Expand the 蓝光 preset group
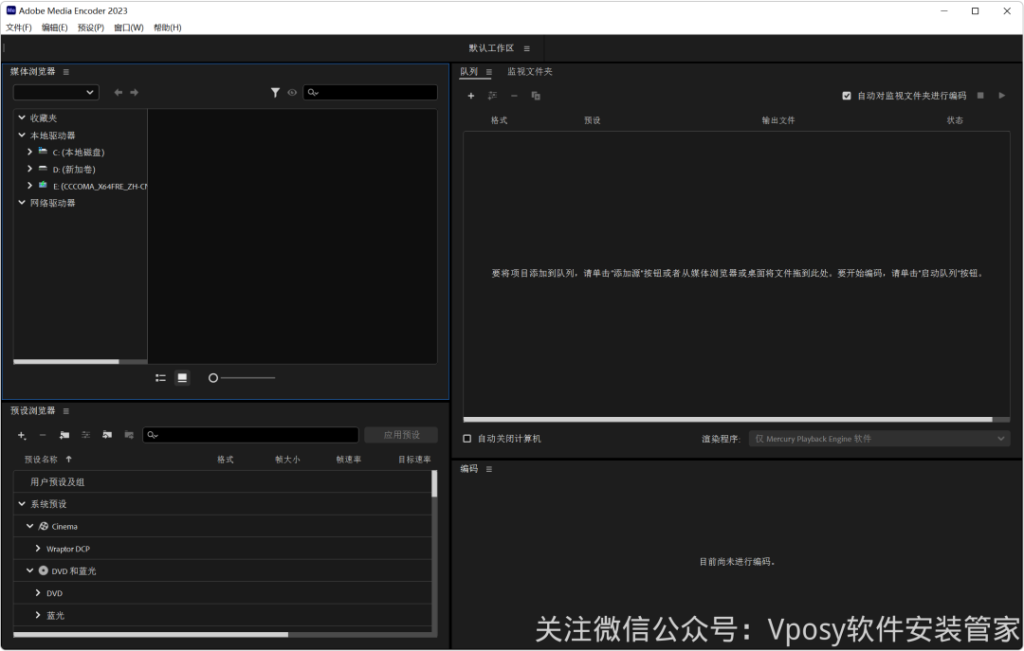 [x=37, y=615]
